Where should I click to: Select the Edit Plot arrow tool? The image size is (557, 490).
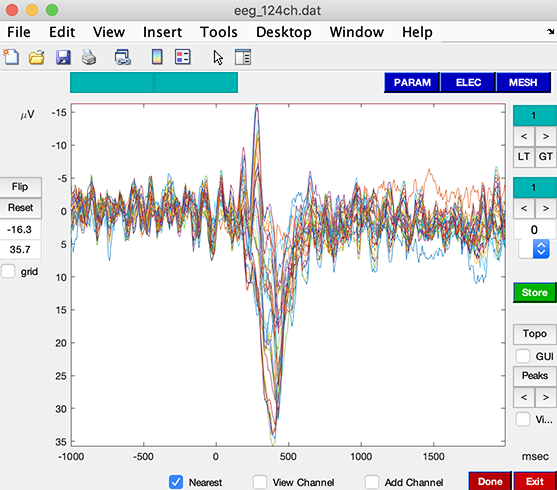pyautogui.click(x=218, y=57)
